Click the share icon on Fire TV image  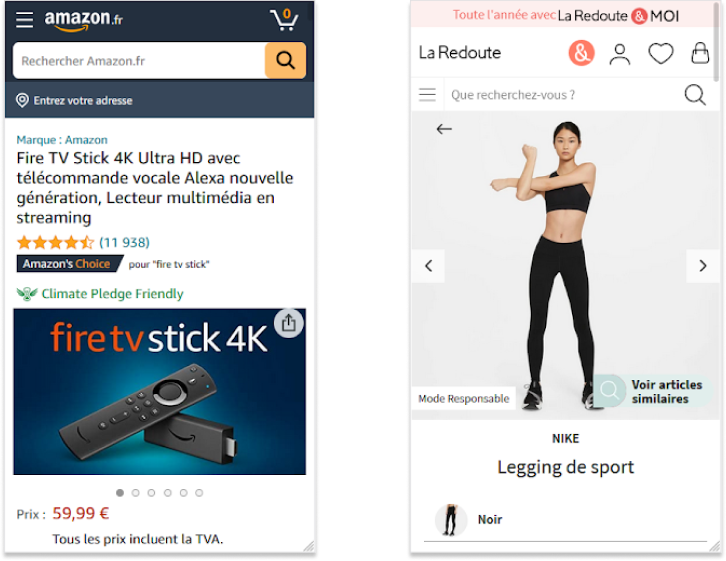point(288,323)
